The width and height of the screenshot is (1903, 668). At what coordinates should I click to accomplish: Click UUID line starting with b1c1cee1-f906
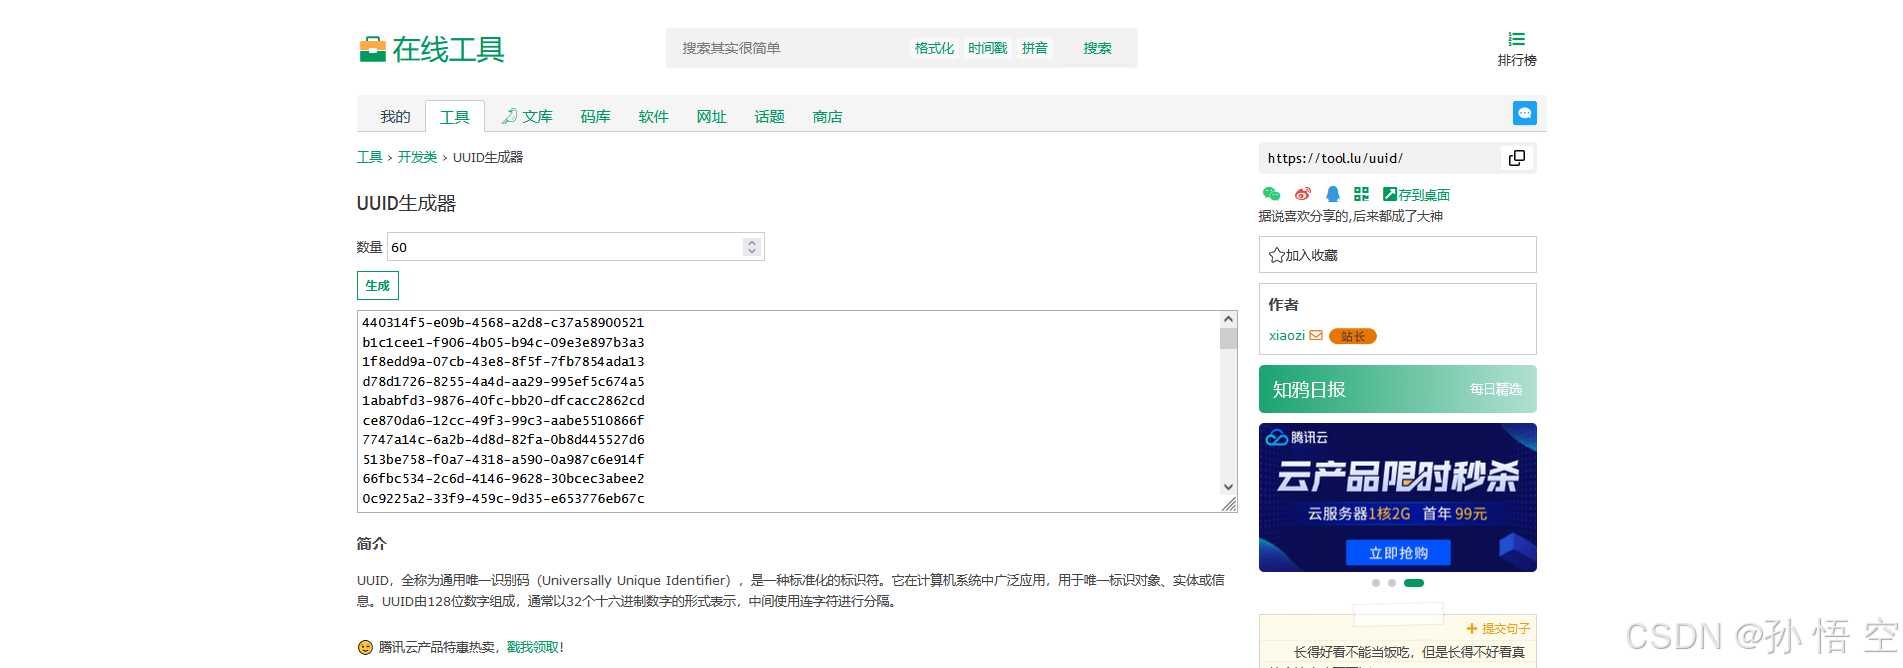point(503,342)
